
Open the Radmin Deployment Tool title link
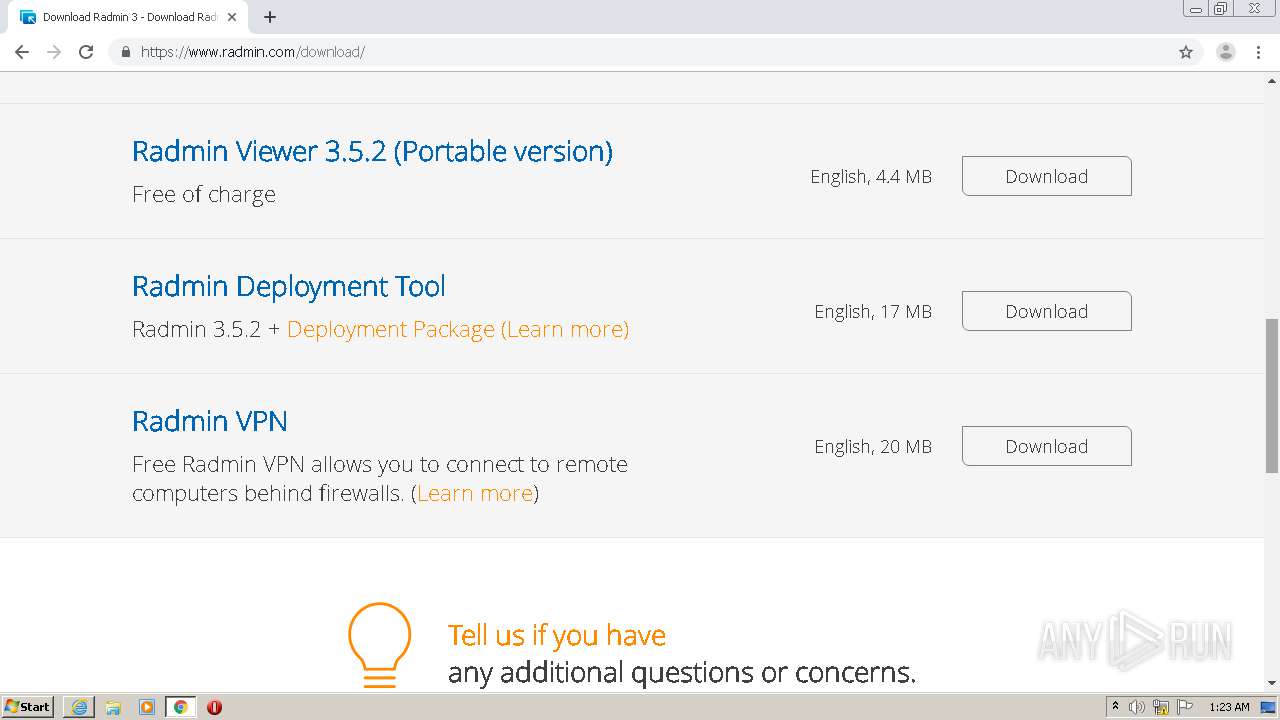[289, 286]
